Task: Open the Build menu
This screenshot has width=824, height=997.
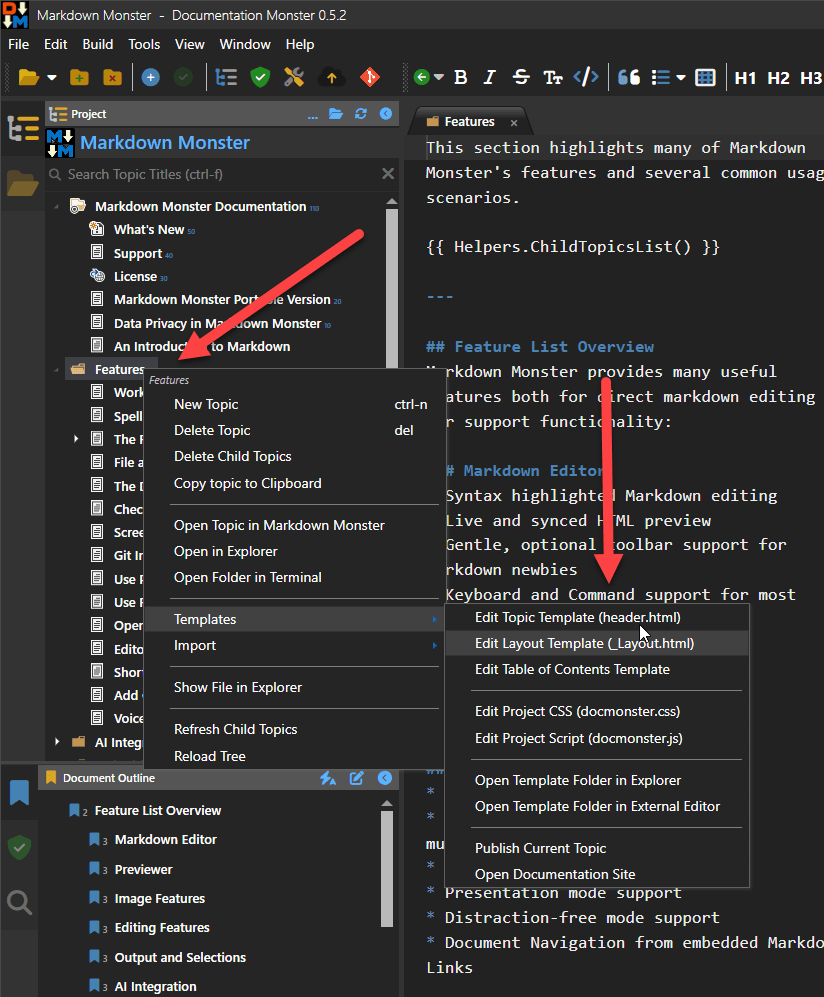Action: tap(98, 45)
